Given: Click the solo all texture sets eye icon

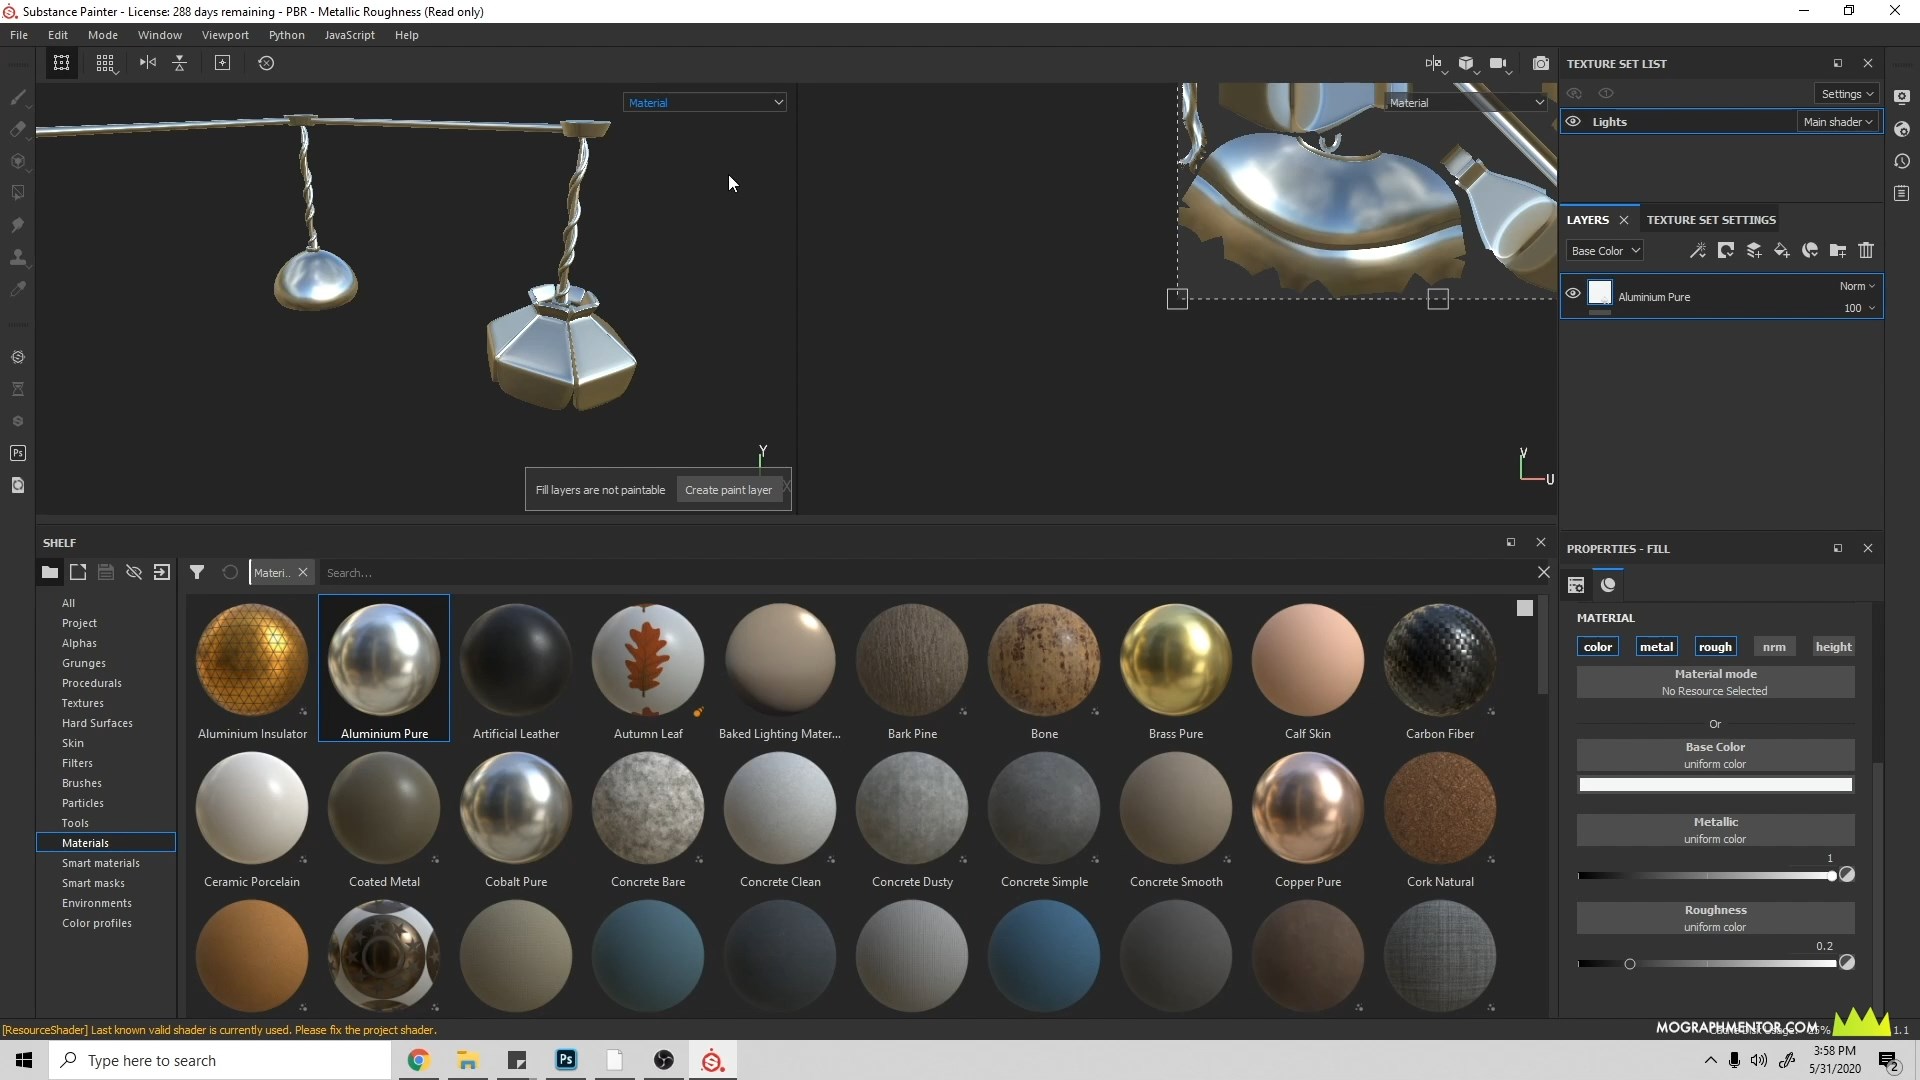Looking at the screenshot, I should pos(1606,94).
